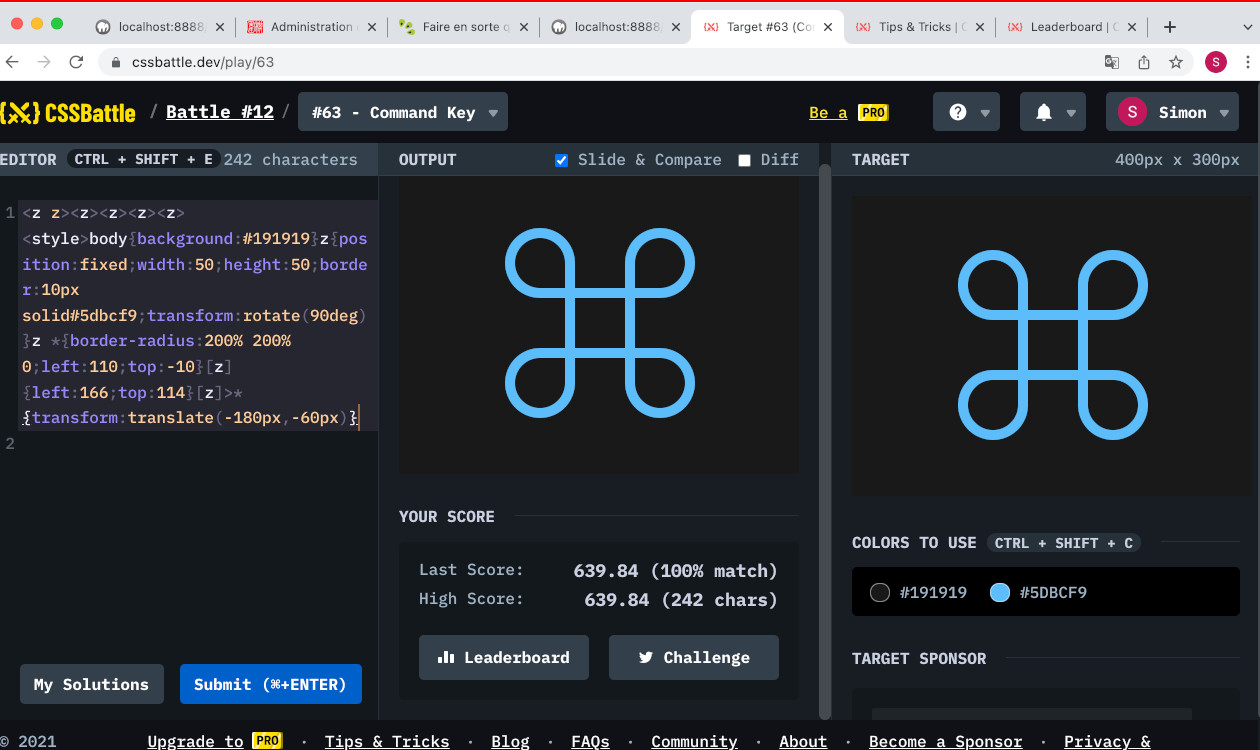1260x750 pixels.
Task: Open the Leaderboard button under Your Score
Action: tap(504, 657)
